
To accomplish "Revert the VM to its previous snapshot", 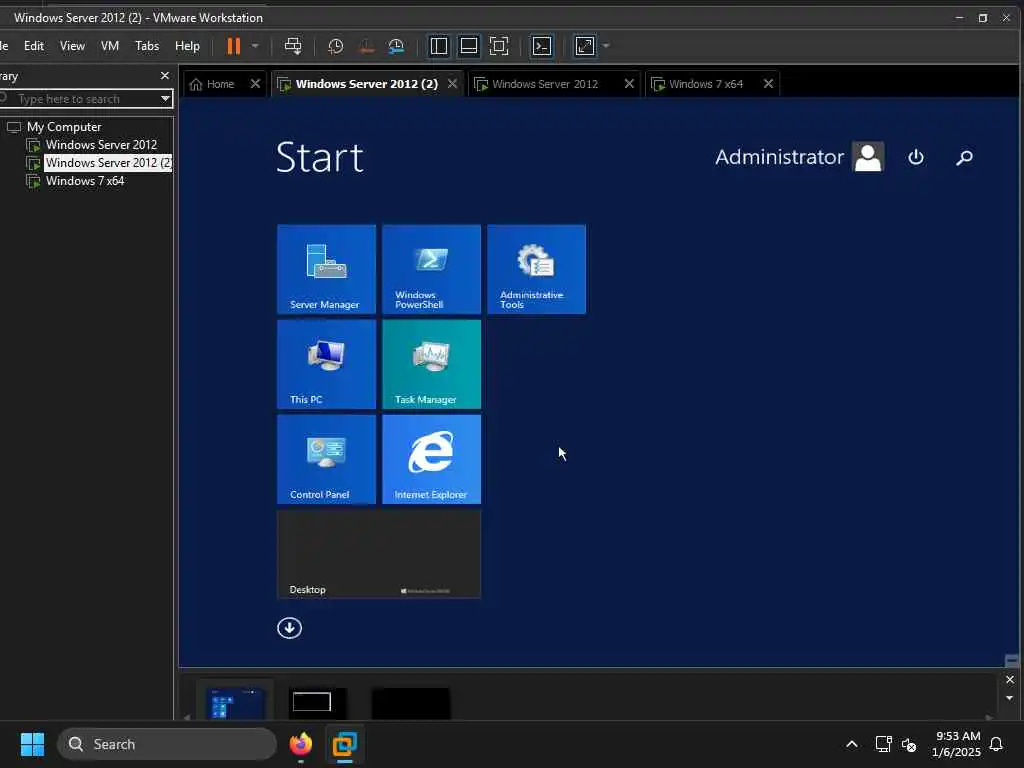I will [366, 46].
